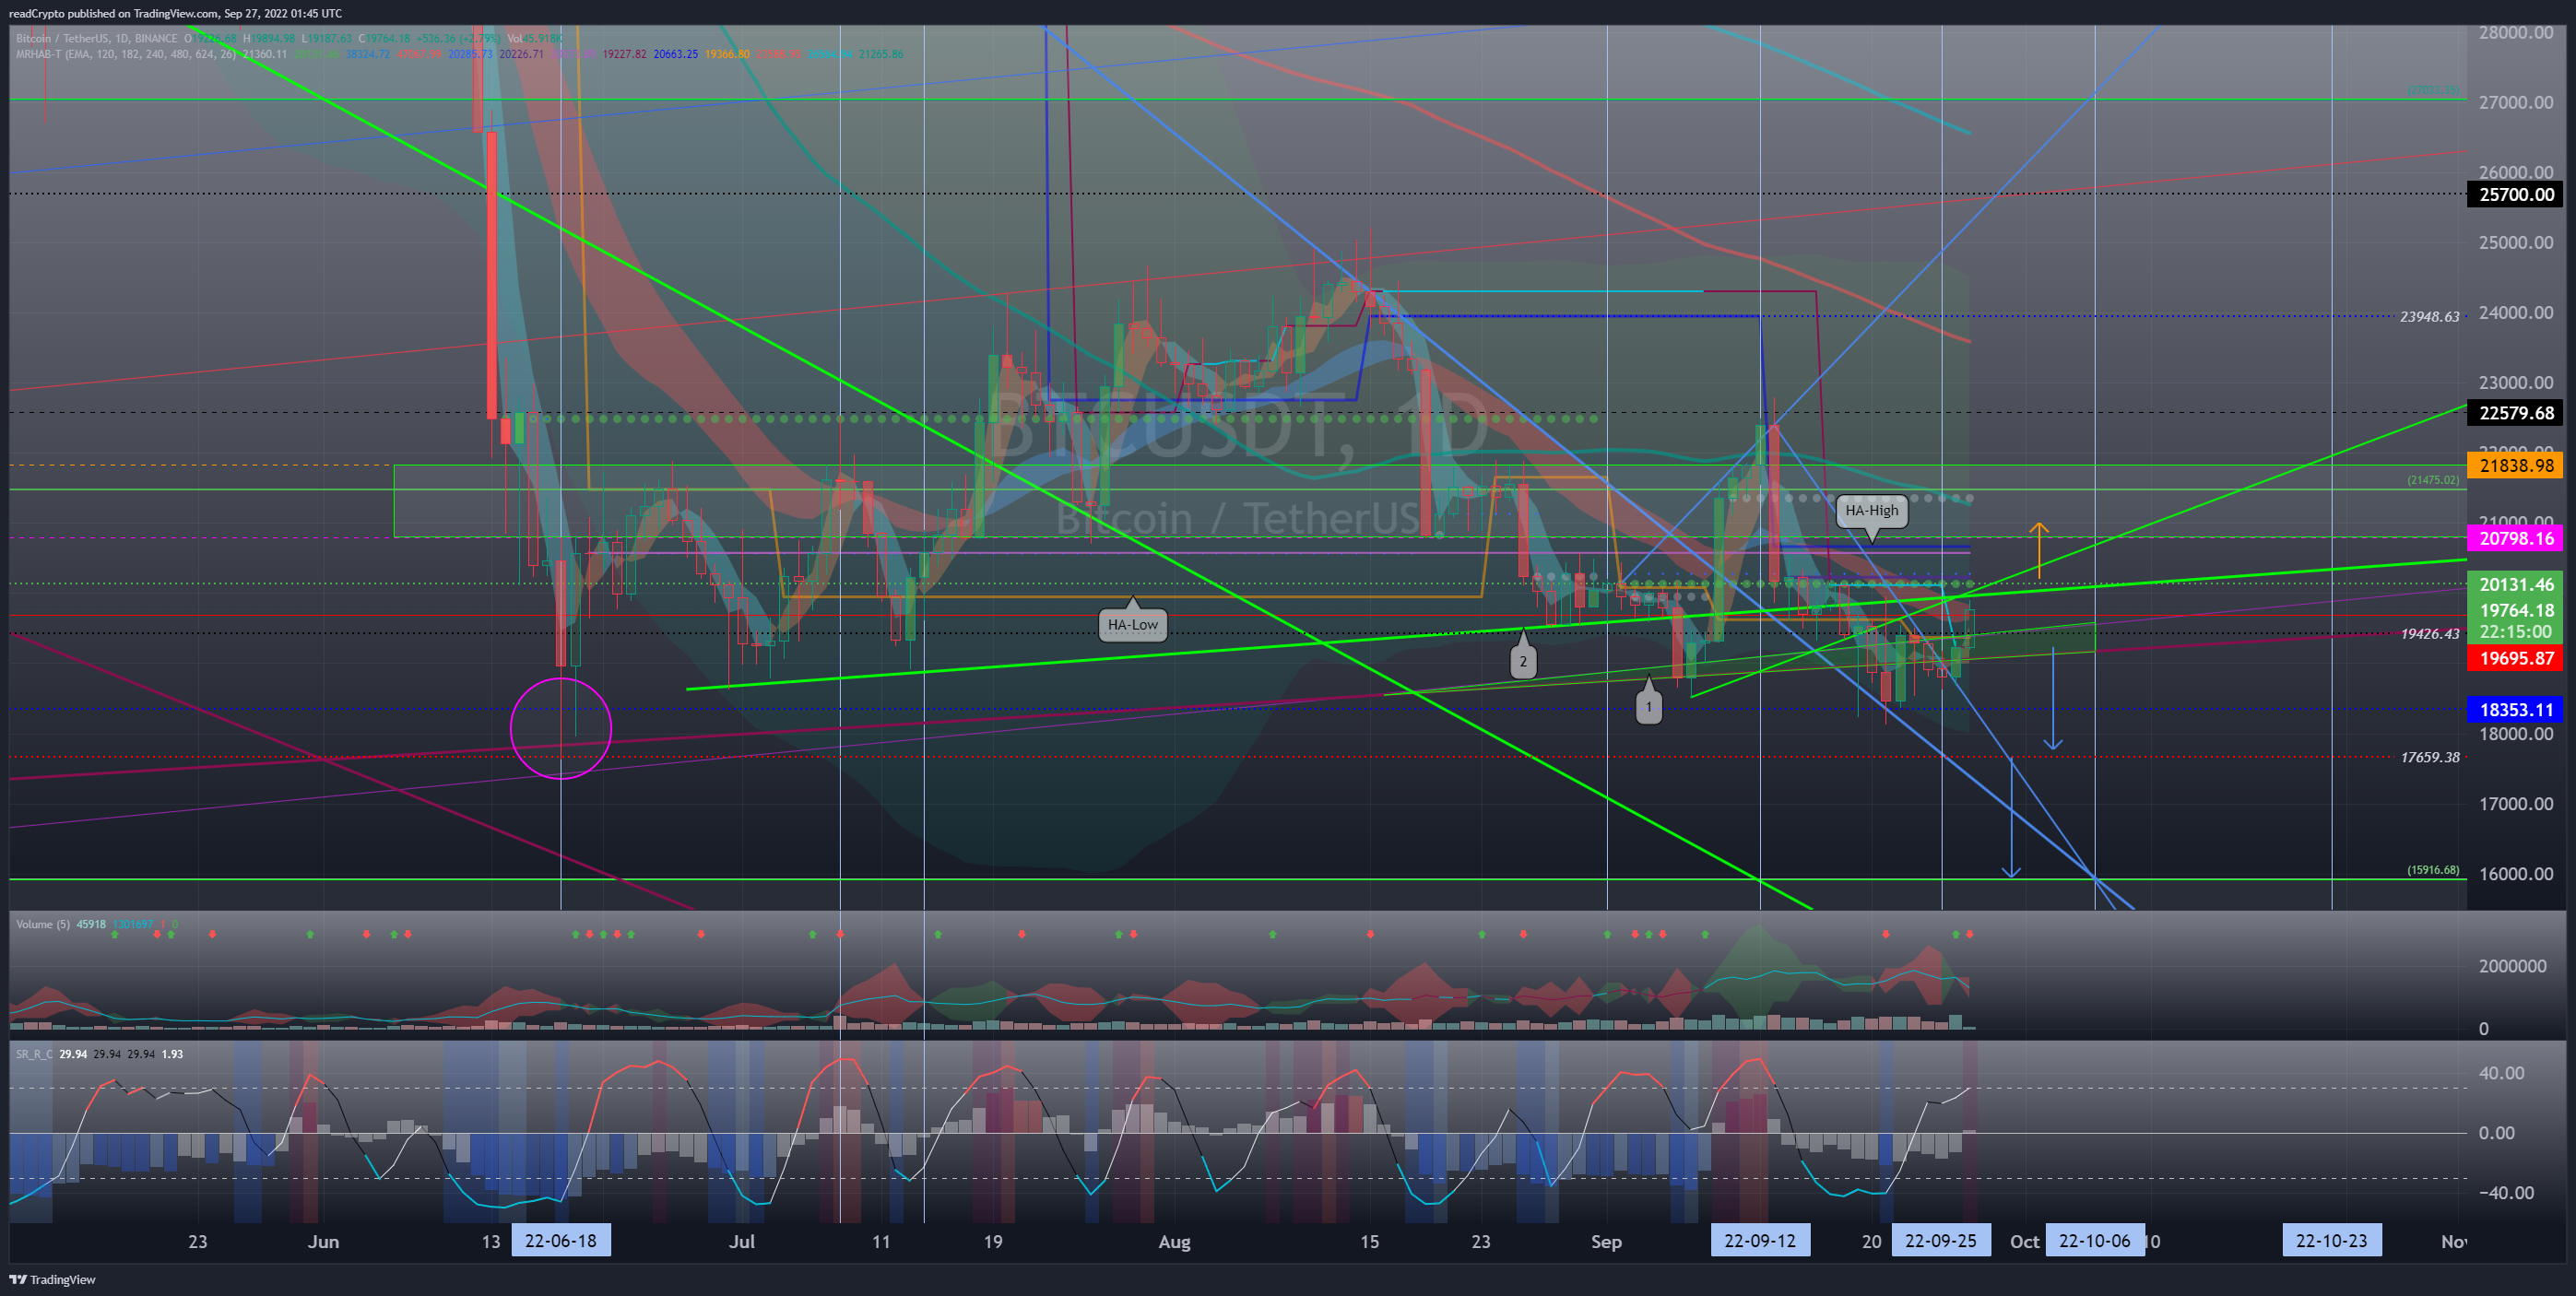Click the Jun label on time axis
Viewport: 2576px width, 1296px height.
point(323,1242)
